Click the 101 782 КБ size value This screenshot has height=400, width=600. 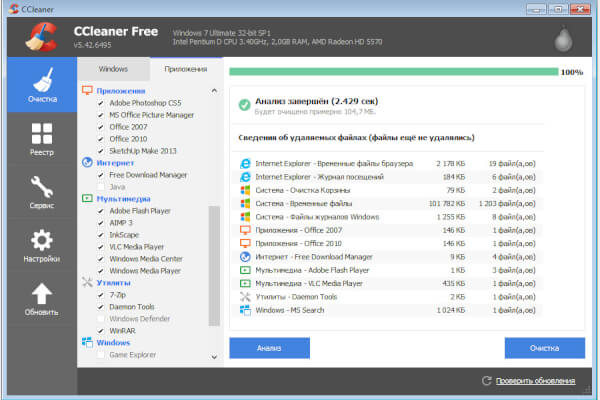pyautogui.click(x=447, y=204)
